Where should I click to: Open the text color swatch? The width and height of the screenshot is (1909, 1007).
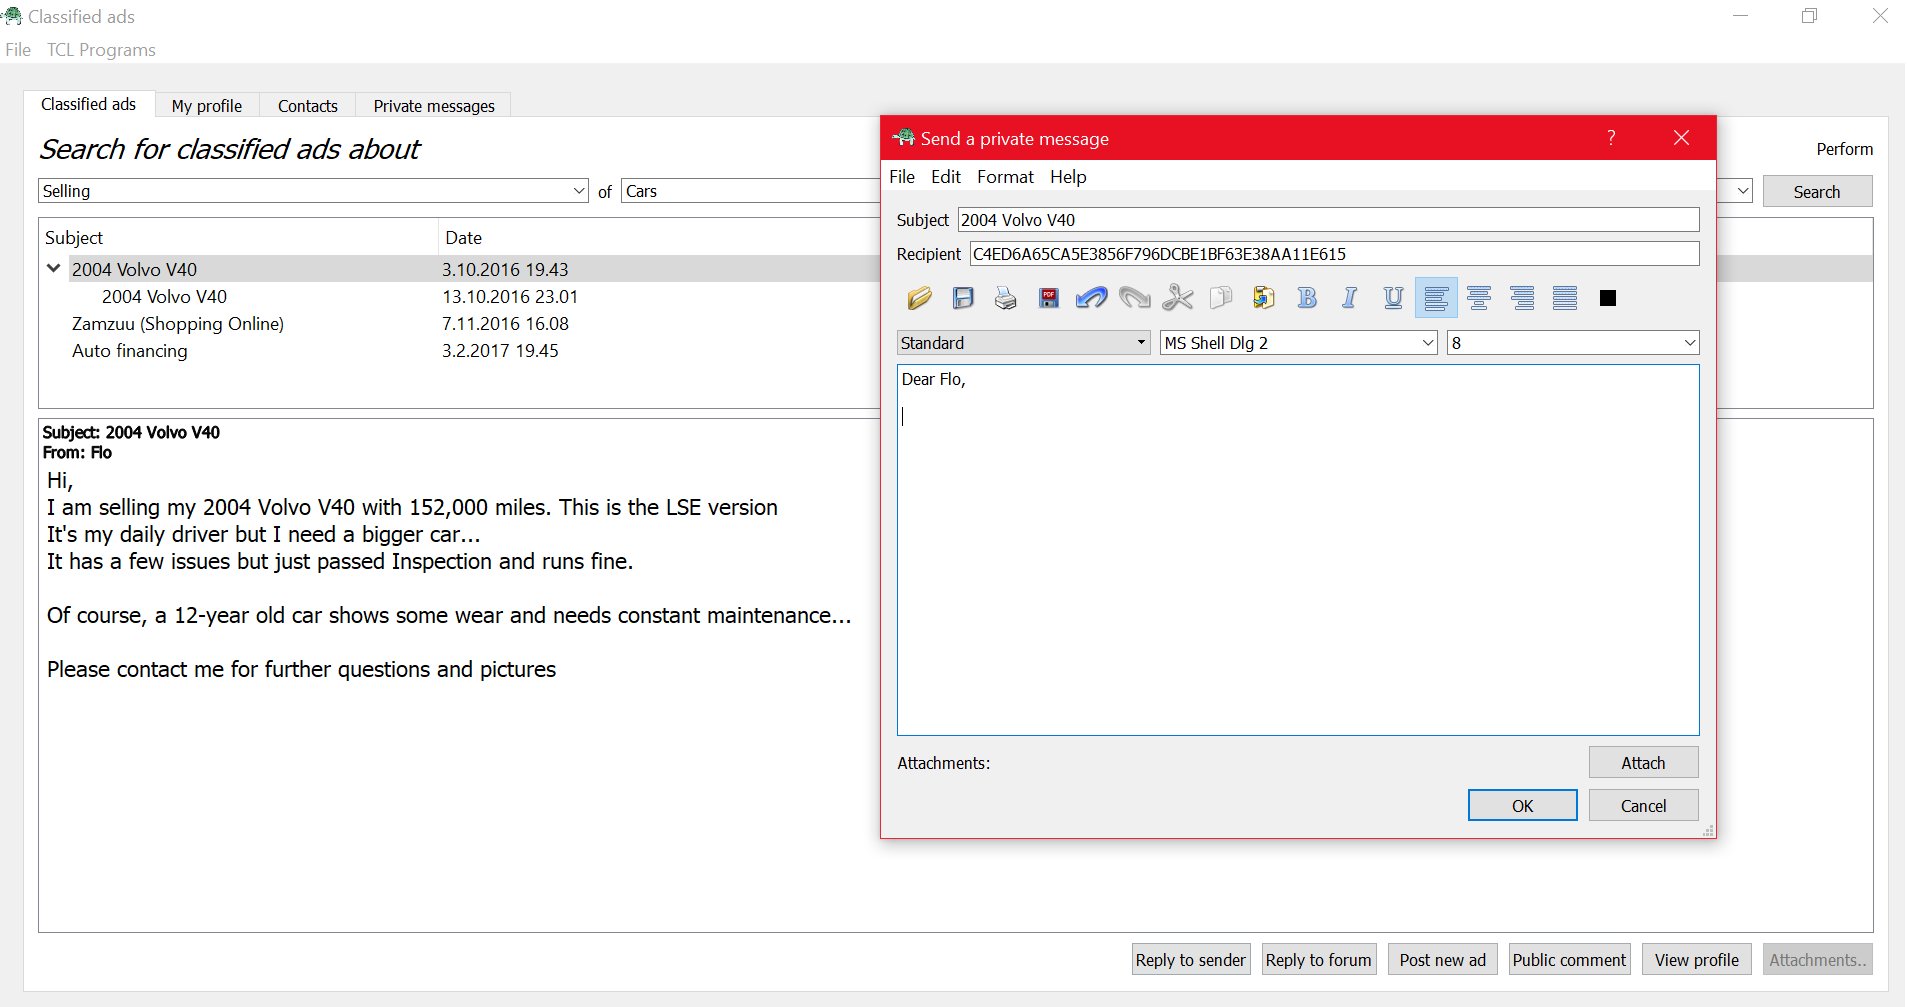pos(1608,298)
